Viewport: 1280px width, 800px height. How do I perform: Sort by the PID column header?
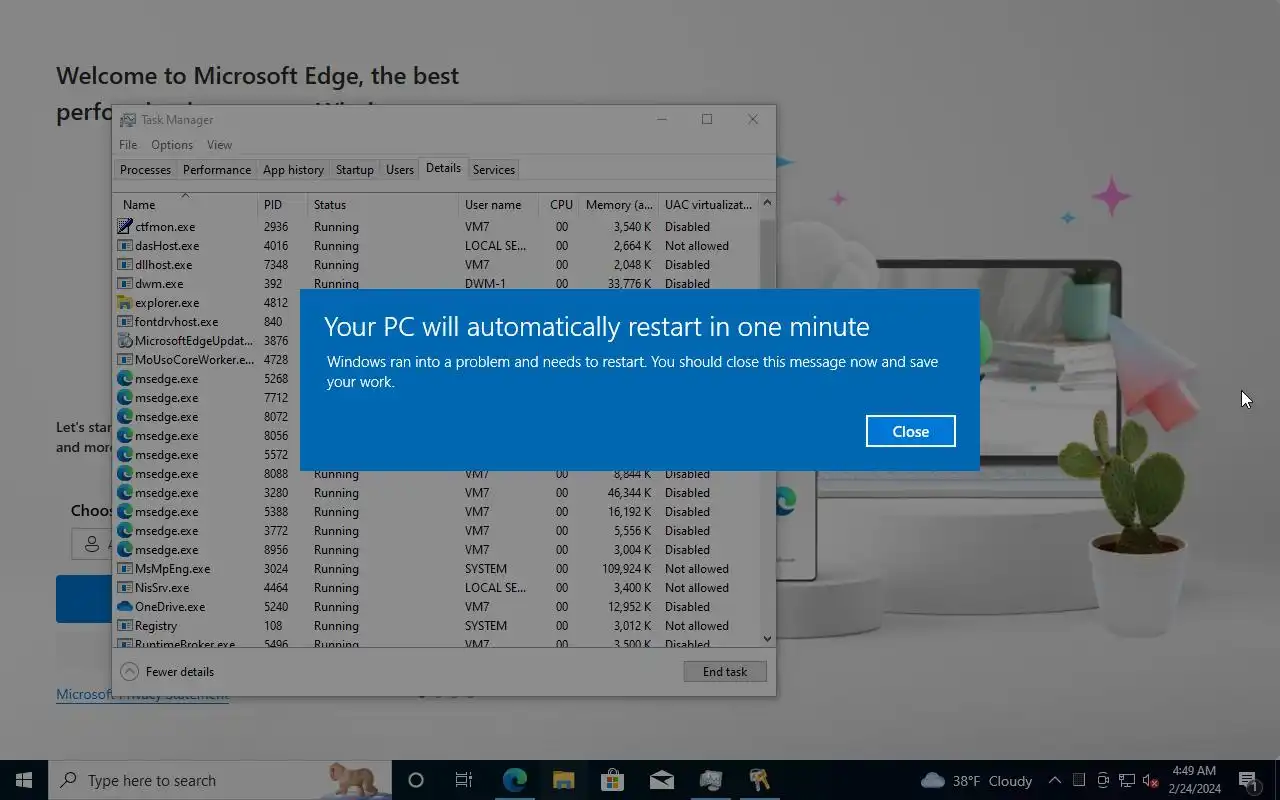point(282,204)
